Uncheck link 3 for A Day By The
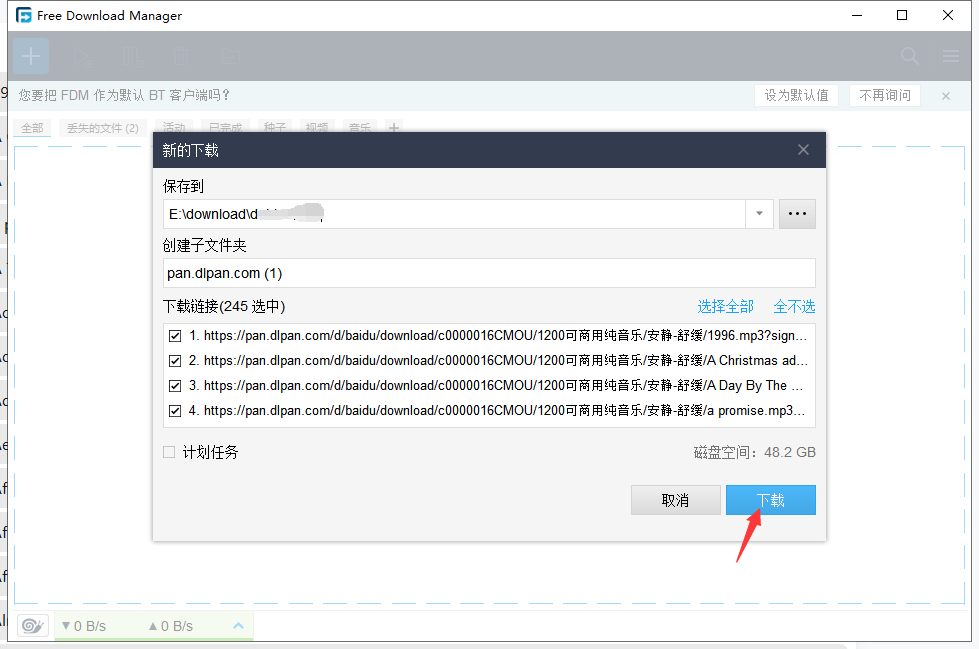Image resolution: width=979 pixels, height=649 pixels. (175, 386)
